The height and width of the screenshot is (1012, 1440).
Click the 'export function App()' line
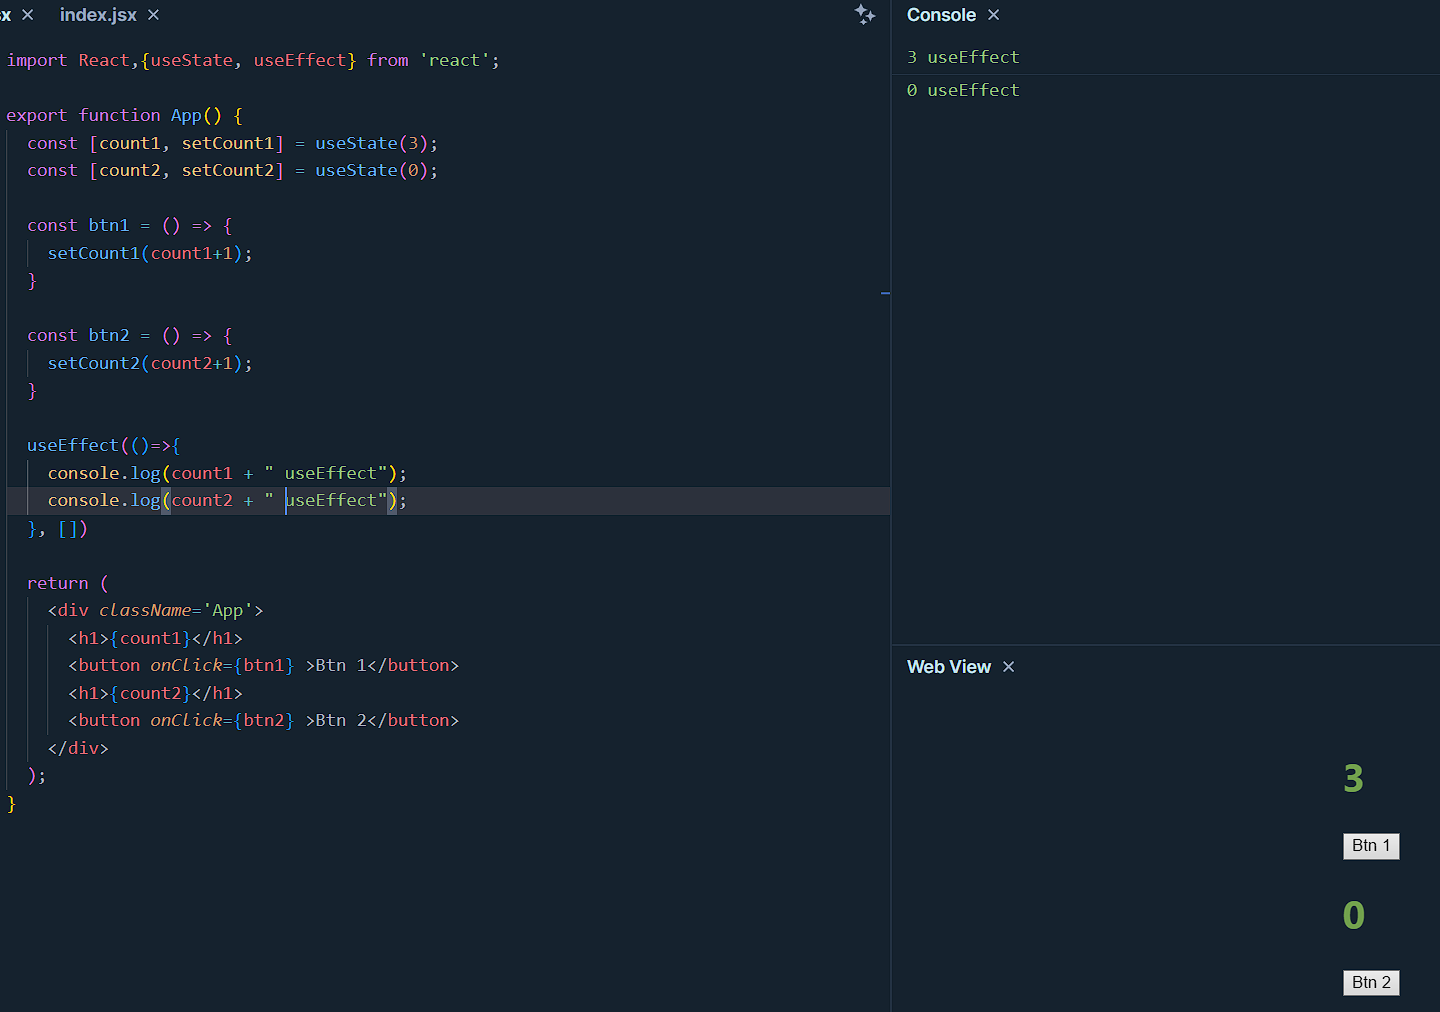(125, 115)
